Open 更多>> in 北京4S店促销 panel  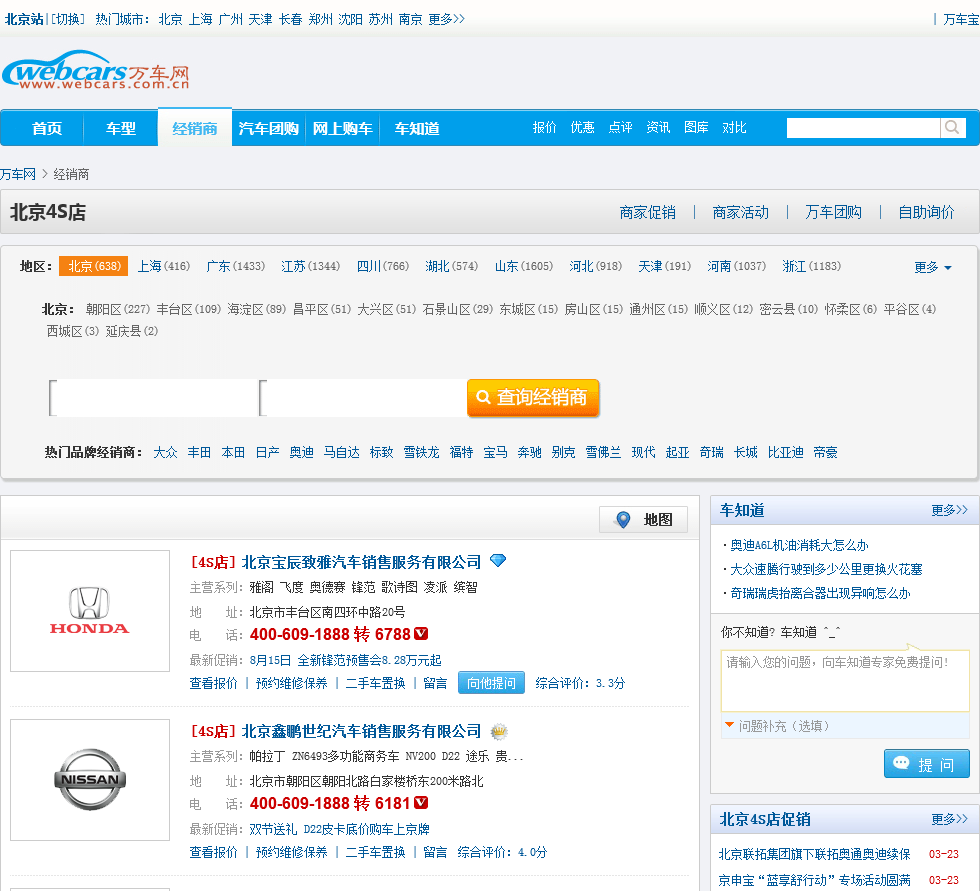(x=949, y=819)
